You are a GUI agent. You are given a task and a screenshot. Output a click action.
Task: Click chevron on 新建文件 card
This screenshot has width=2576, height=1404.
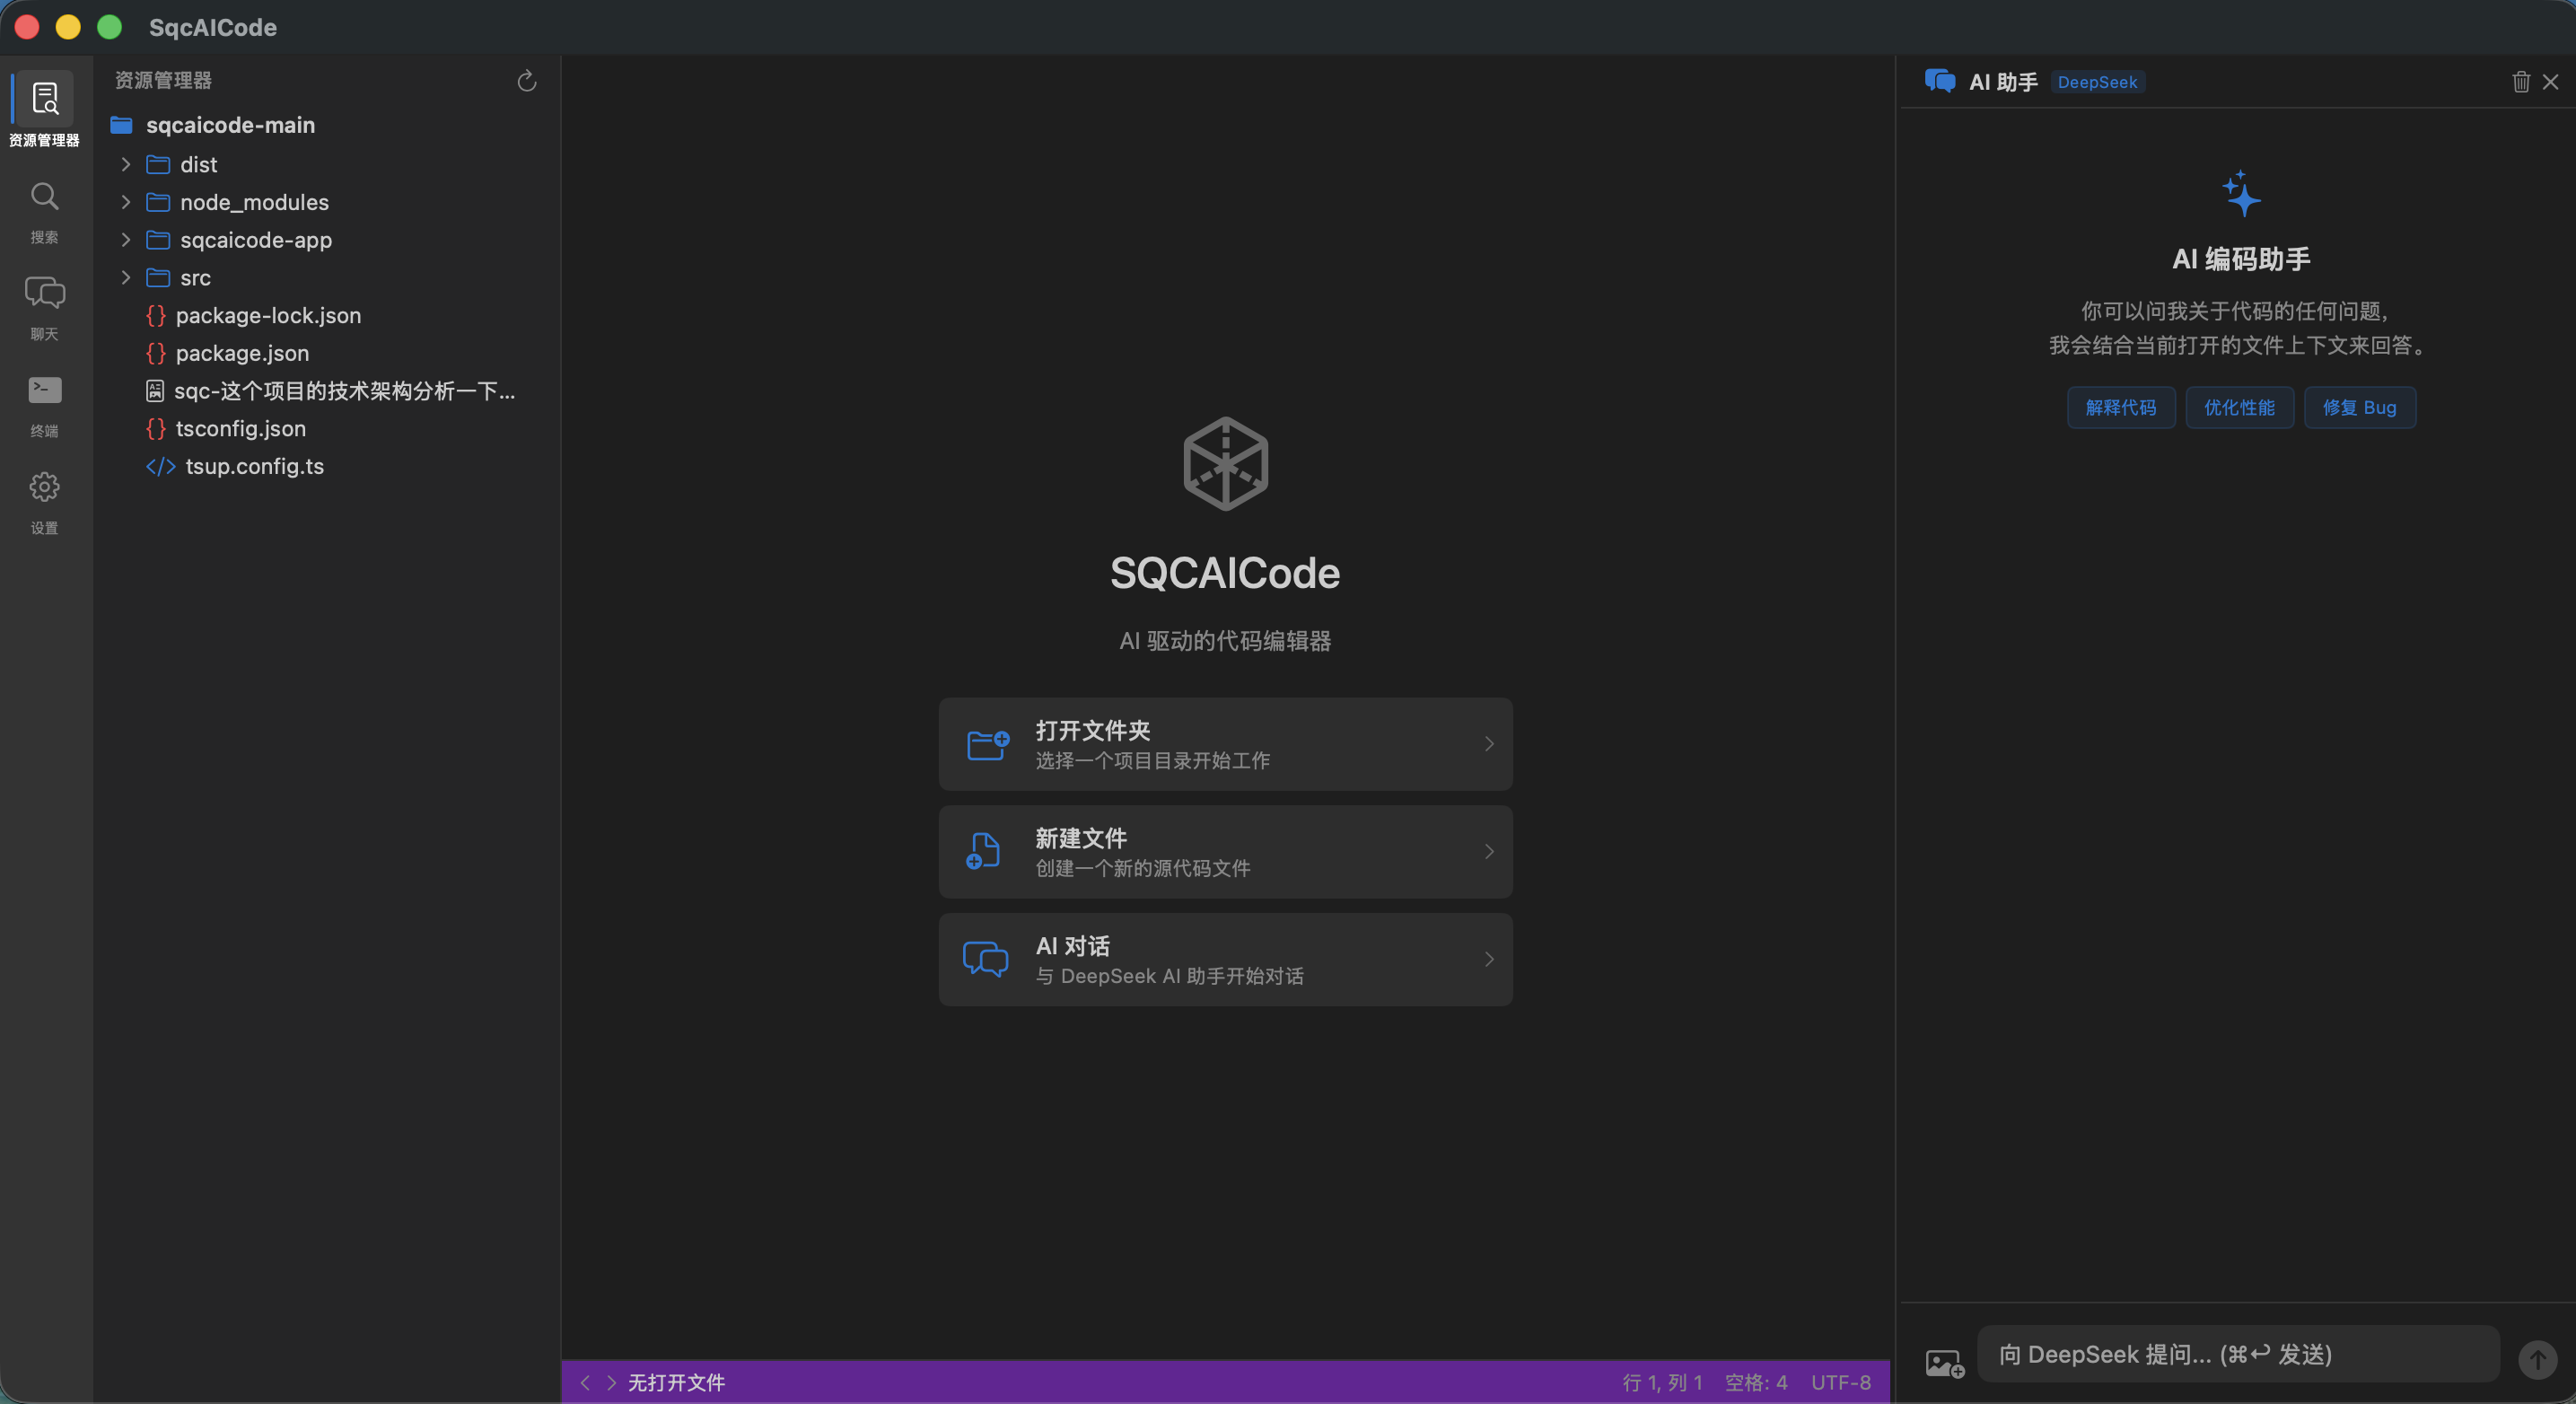click(x=1489, y=852)
